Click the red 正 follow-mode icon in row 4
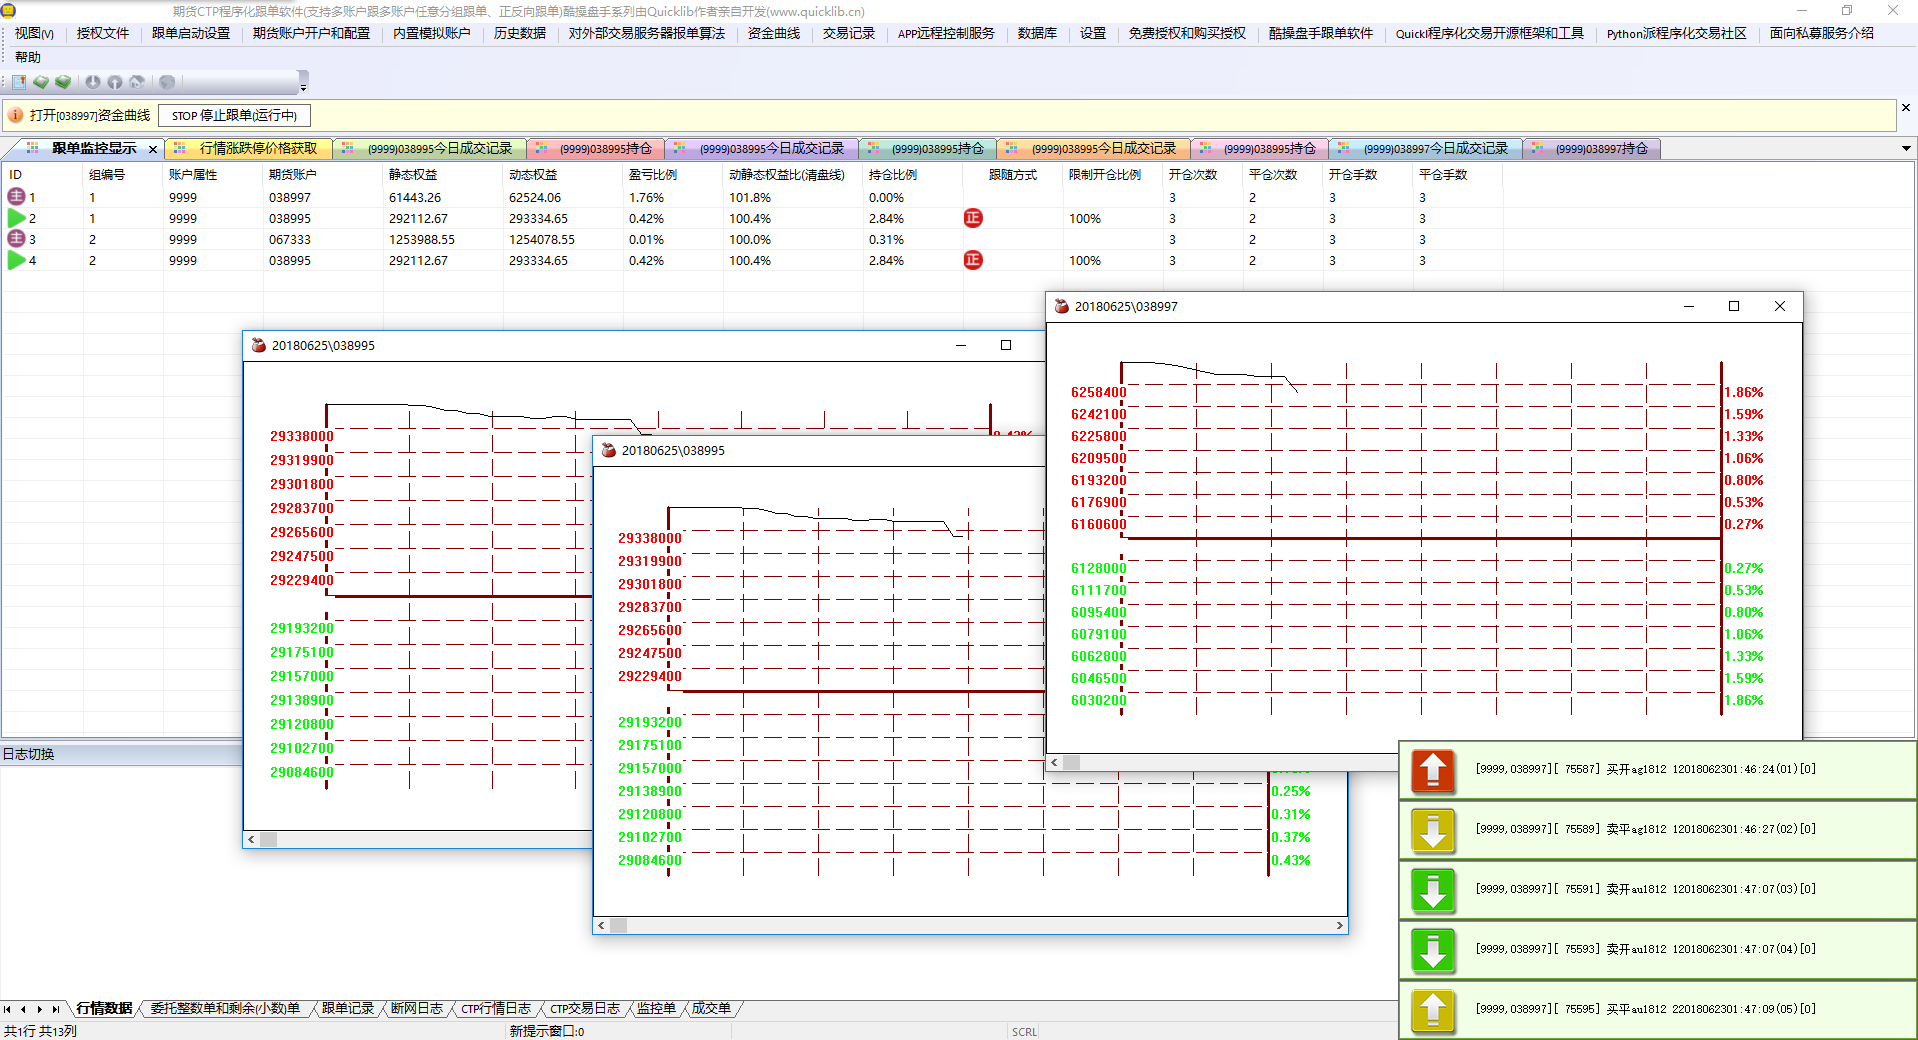Image resolution: width=1918 pixels, height=1040 pixels. pyautogui.click(x=973, y=260)
